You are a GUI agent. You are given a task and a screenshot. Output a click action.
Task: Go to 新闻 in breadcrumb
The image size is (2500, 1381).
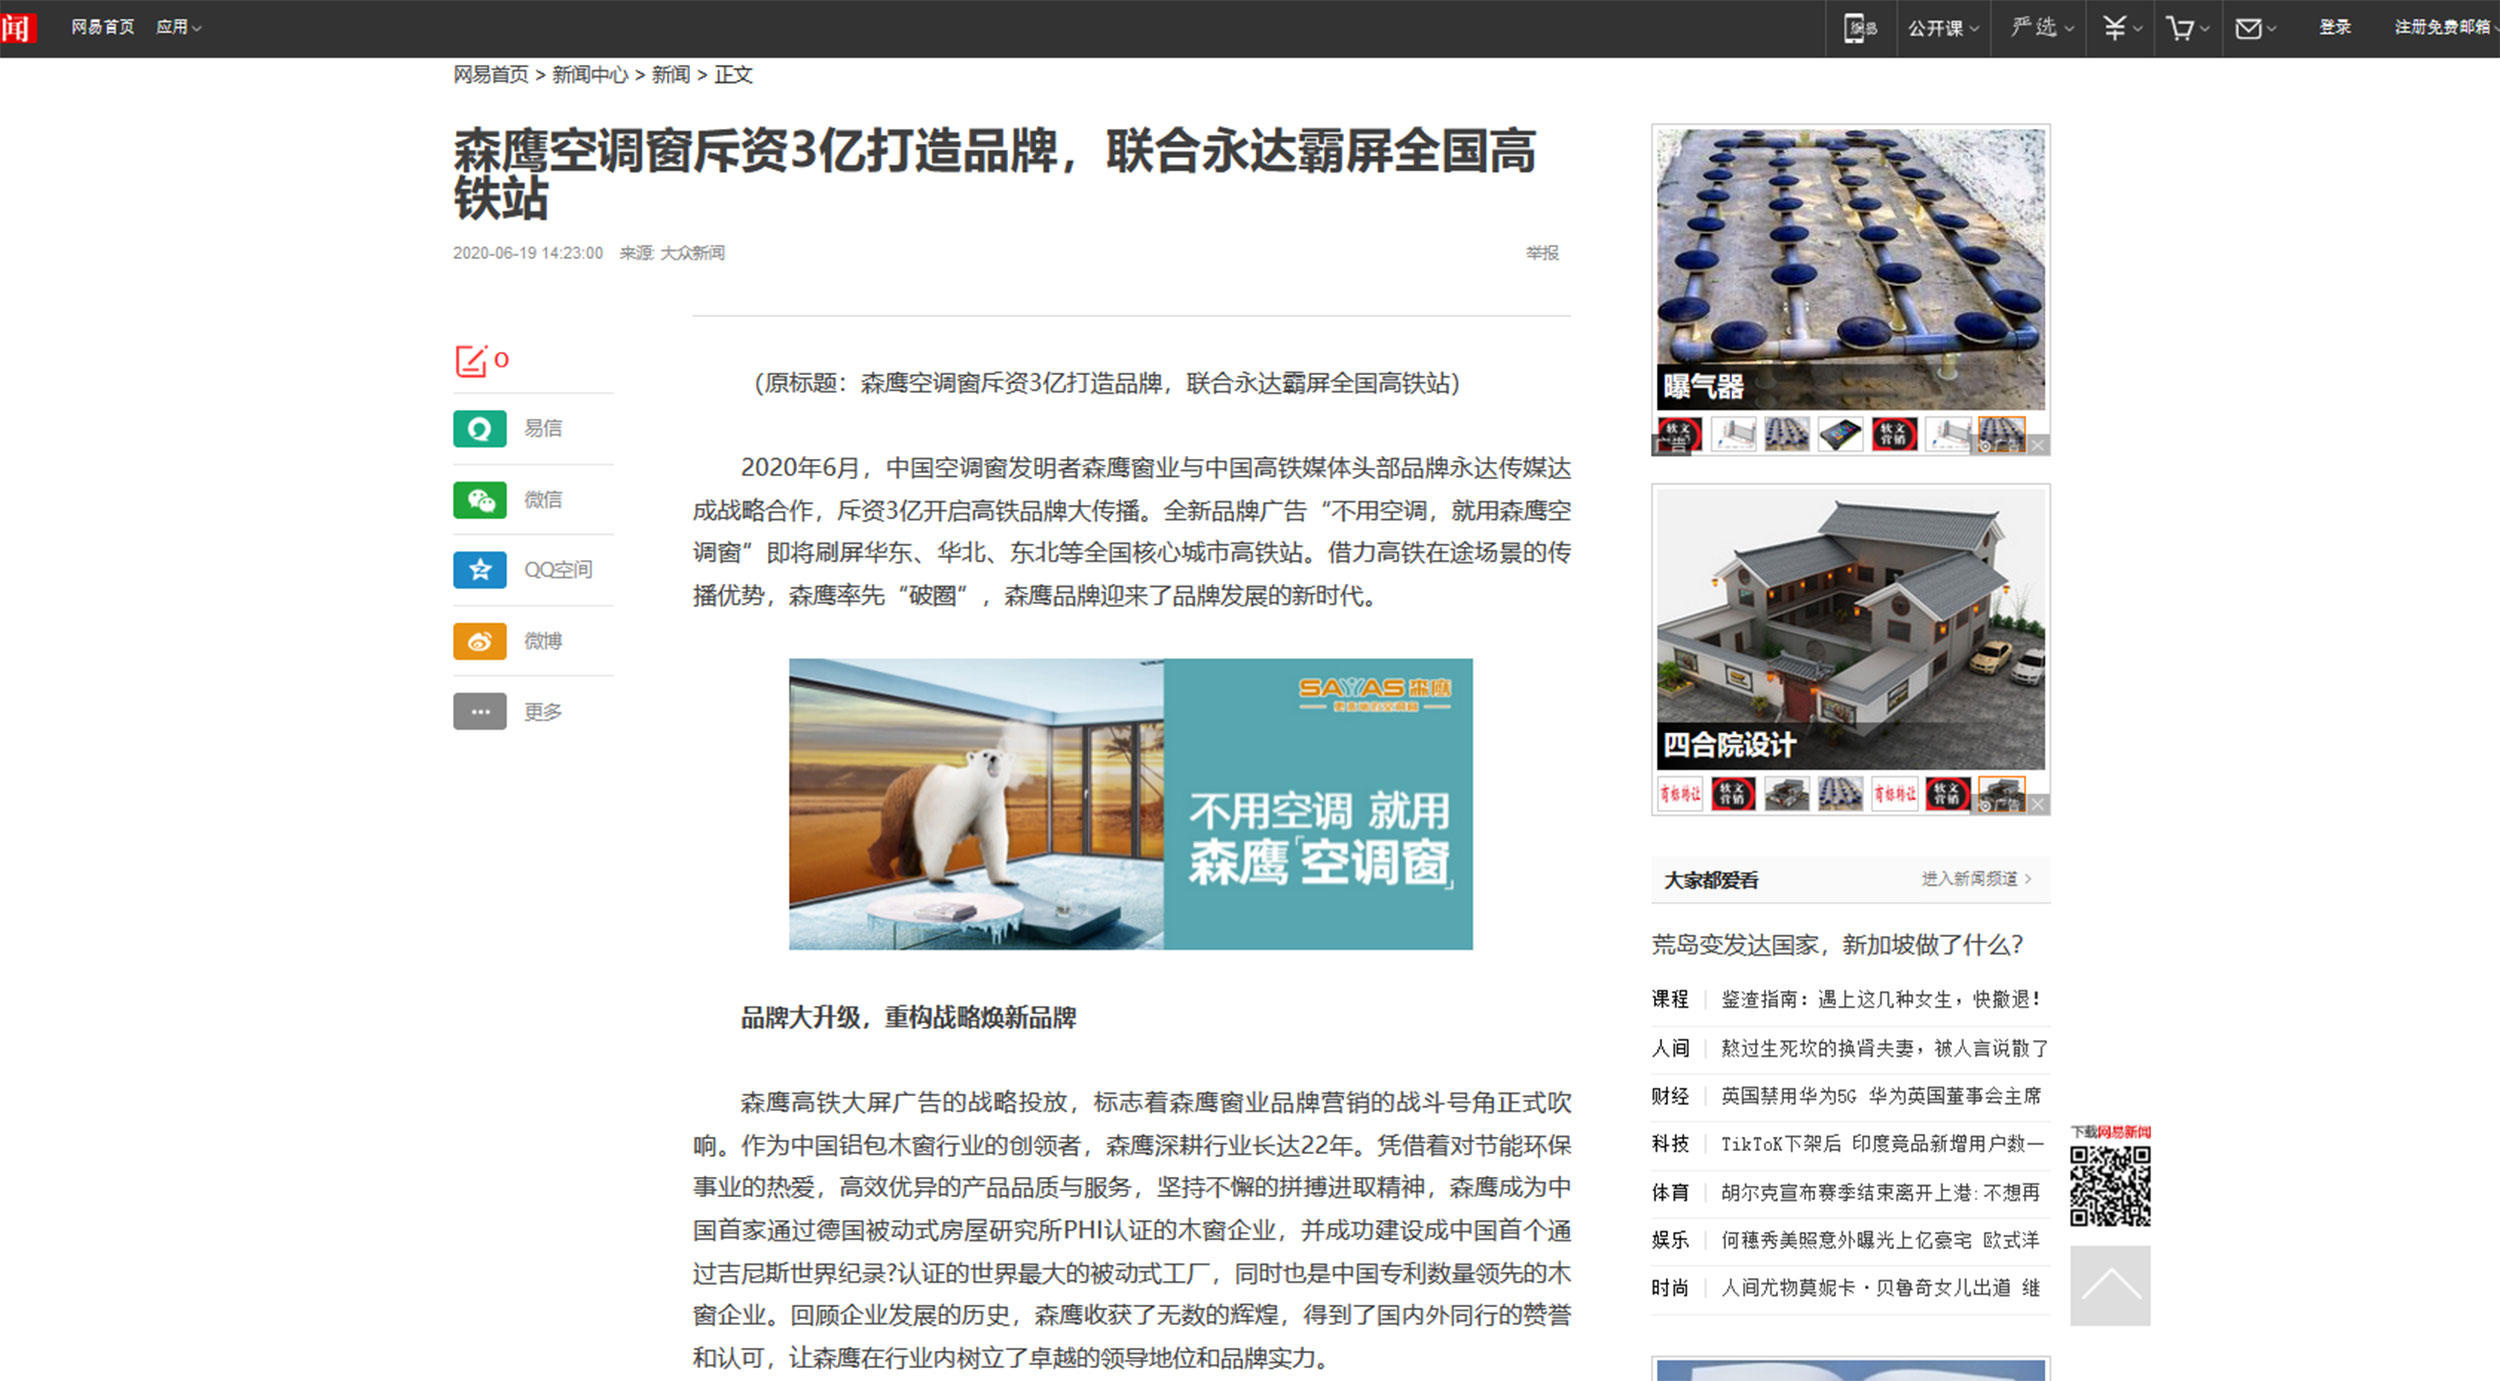tap(671, 75)
